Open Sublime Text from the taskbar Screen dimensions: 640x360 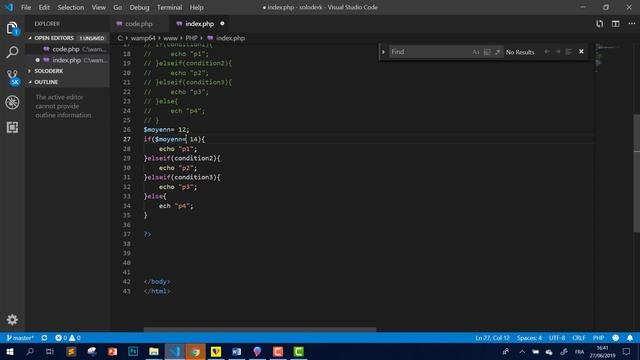[71, 351]
